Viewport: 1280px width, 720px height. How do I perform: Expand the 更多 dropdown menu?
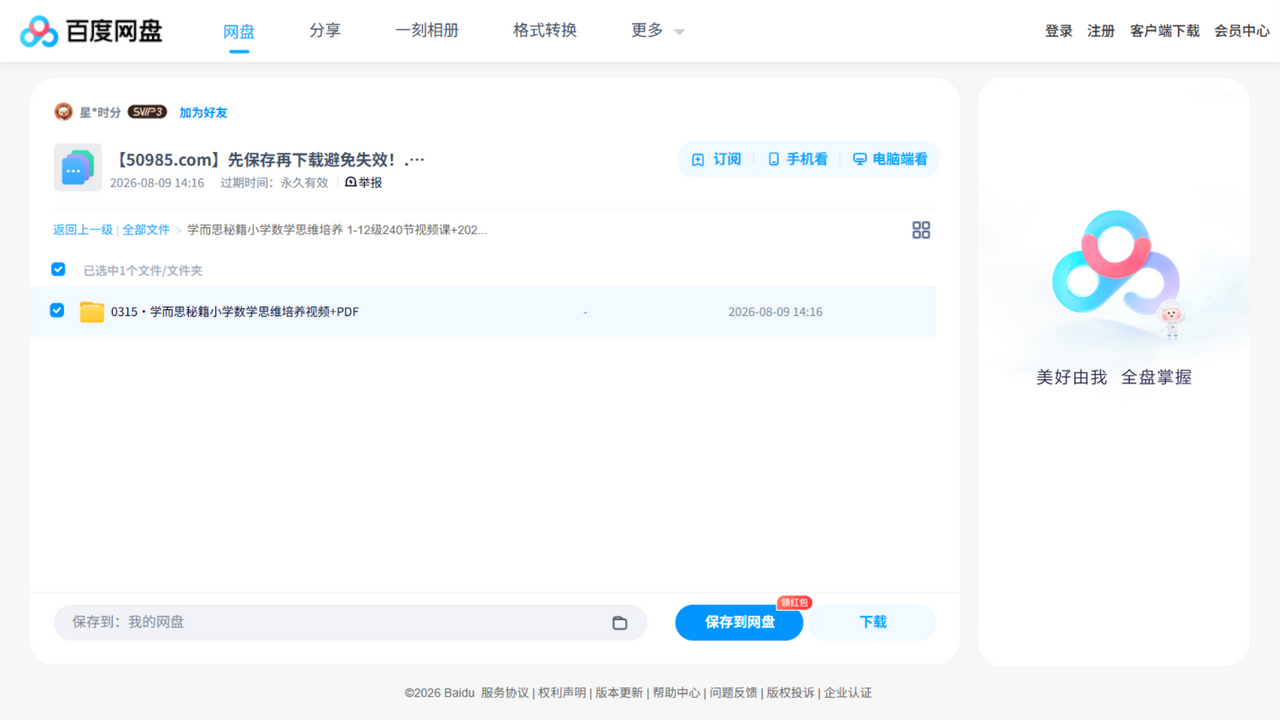658,31
